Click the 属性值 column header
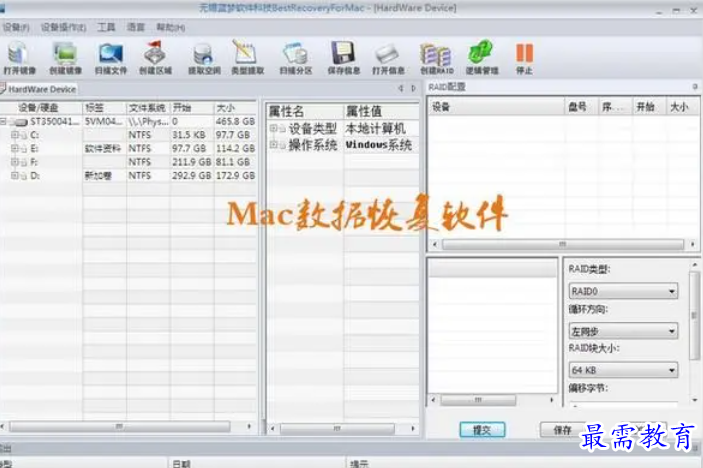The width and height of the screenshot is (703, 468). coord(381,111)
